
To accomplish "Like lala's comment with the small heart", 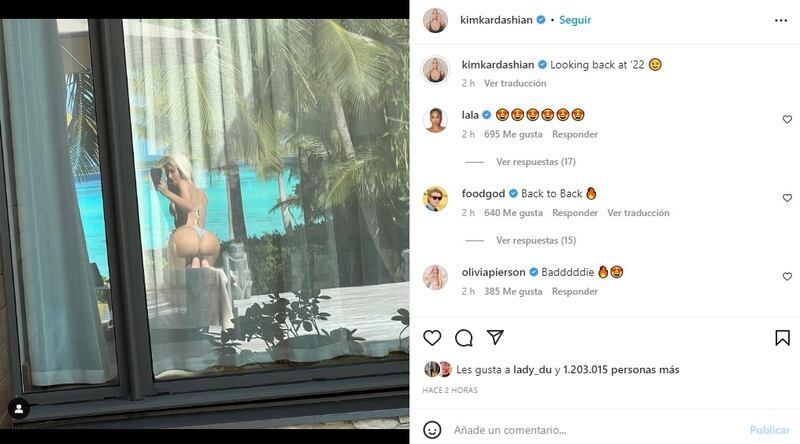I will click(x=787, y=119).
